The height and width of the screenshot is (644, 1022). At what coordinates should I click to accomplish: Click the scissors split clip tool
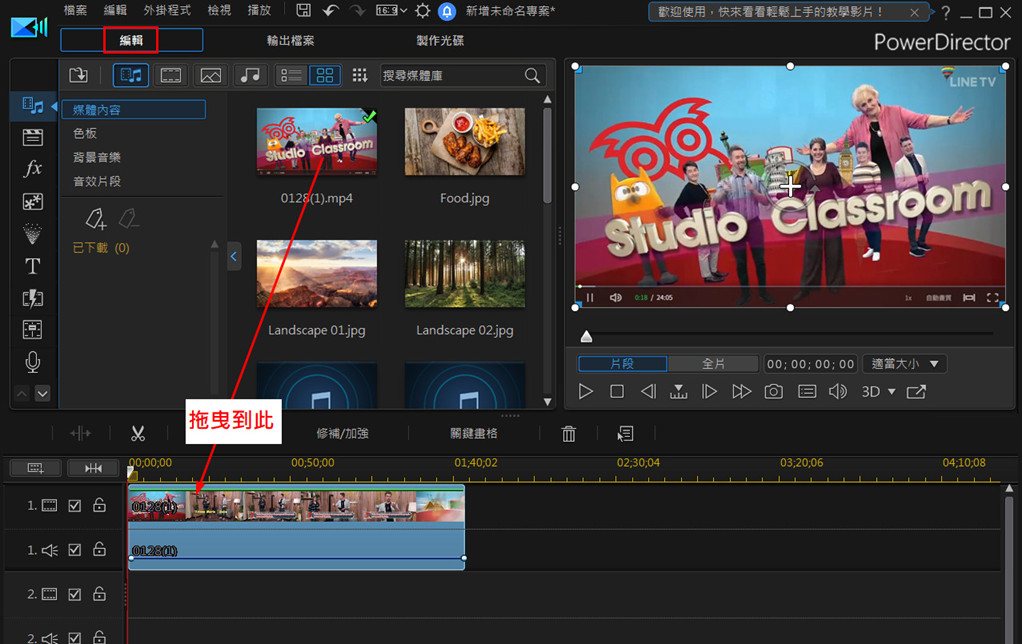[137, 433]
